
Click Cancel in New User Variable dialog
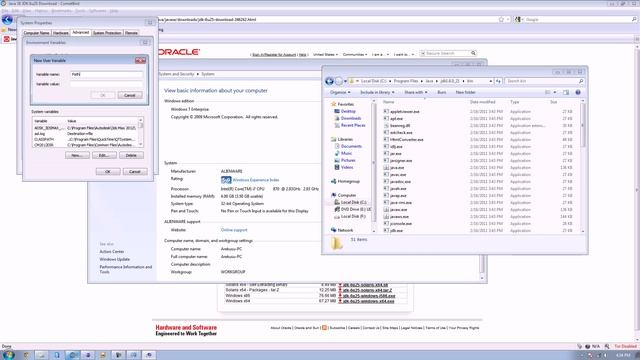pyautogui.click(x=130, y=95)
